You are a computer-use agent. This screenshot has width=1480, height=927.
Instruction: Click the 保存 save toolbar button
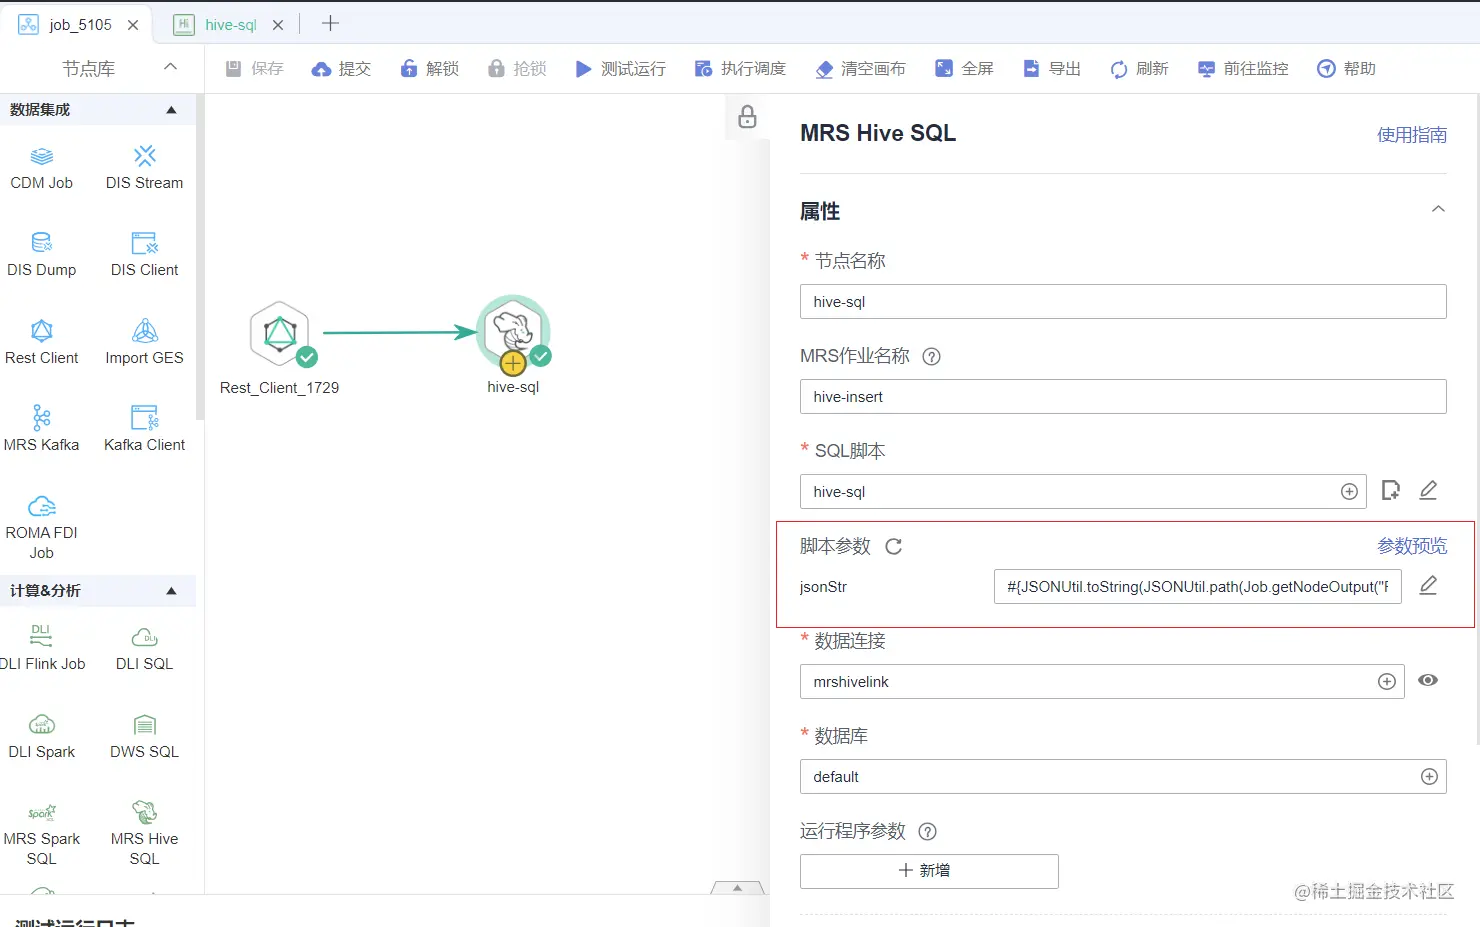coord(254,68)
